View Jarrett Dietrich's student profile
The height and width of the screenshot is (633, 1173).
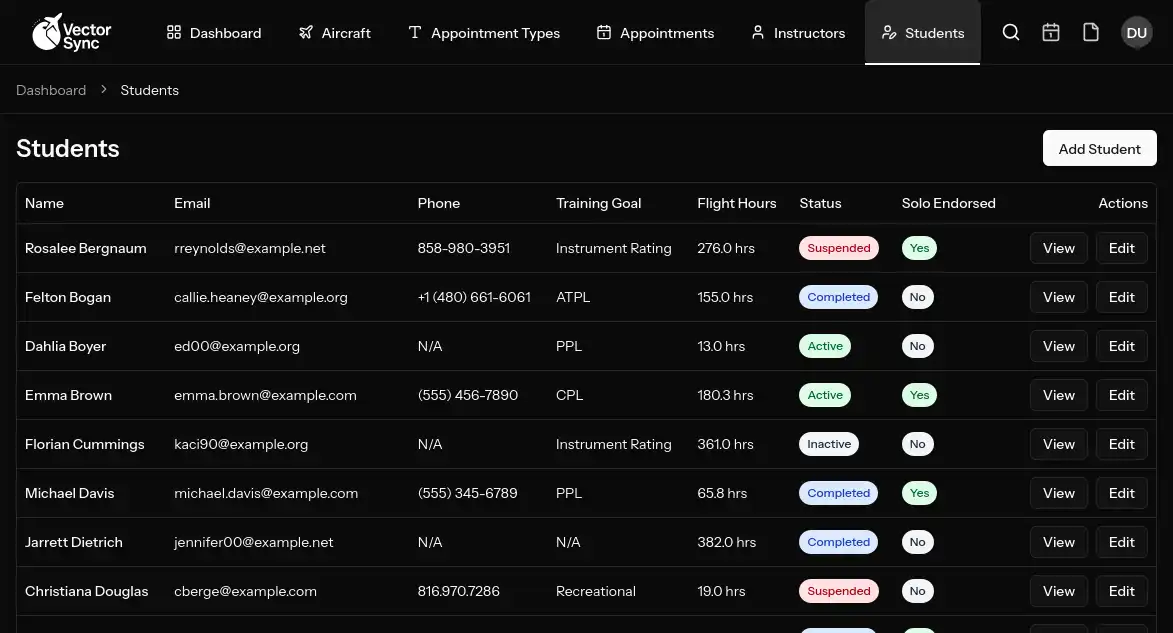[x=1058, y=541]
